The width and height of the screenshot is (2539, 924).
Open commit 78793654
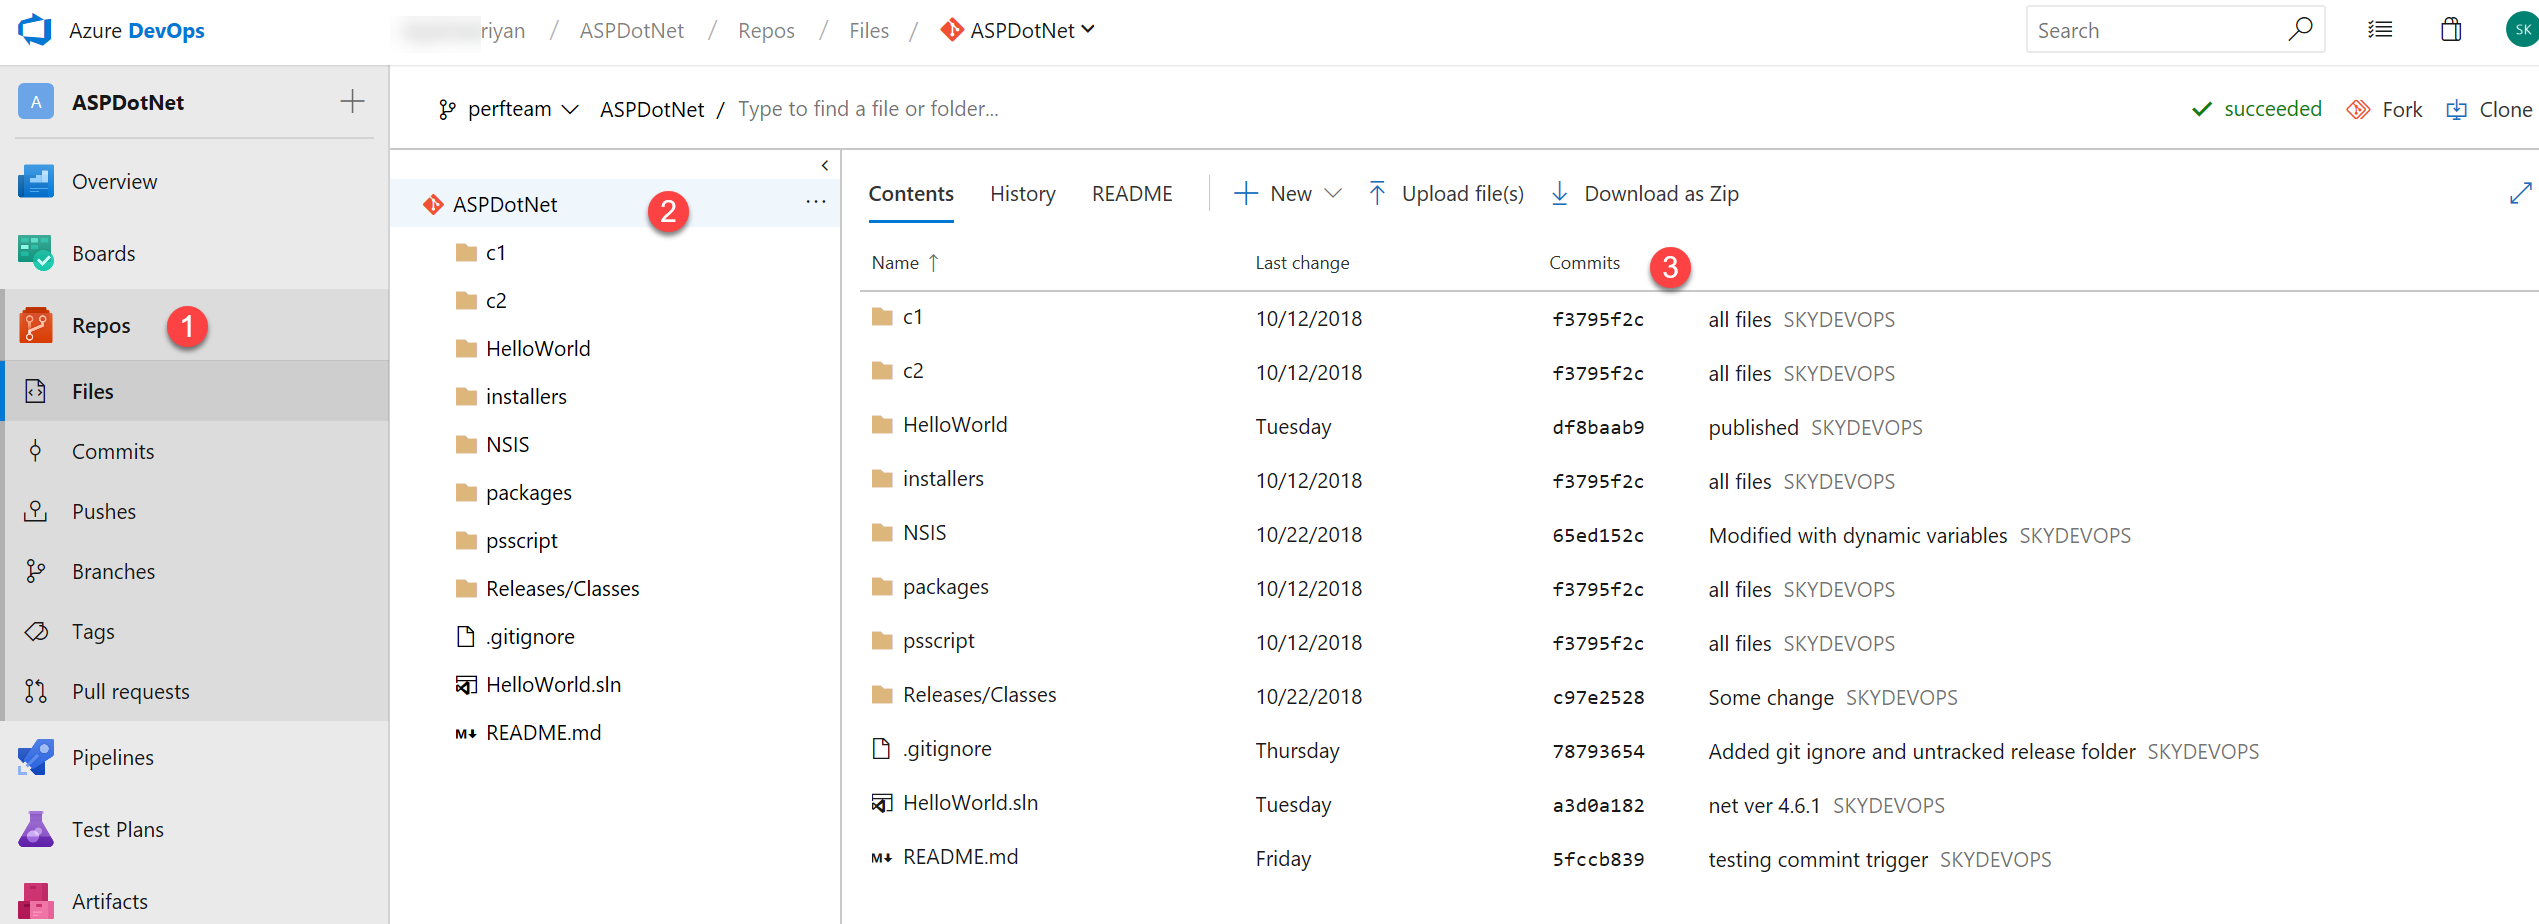[x=1598, y=752]
